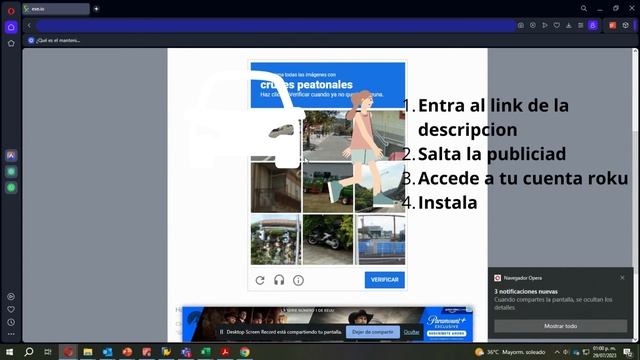Click the outlined pentagon icon in sidebar
The height and width of the screenshot is (360, 640).
coord(11,43)
